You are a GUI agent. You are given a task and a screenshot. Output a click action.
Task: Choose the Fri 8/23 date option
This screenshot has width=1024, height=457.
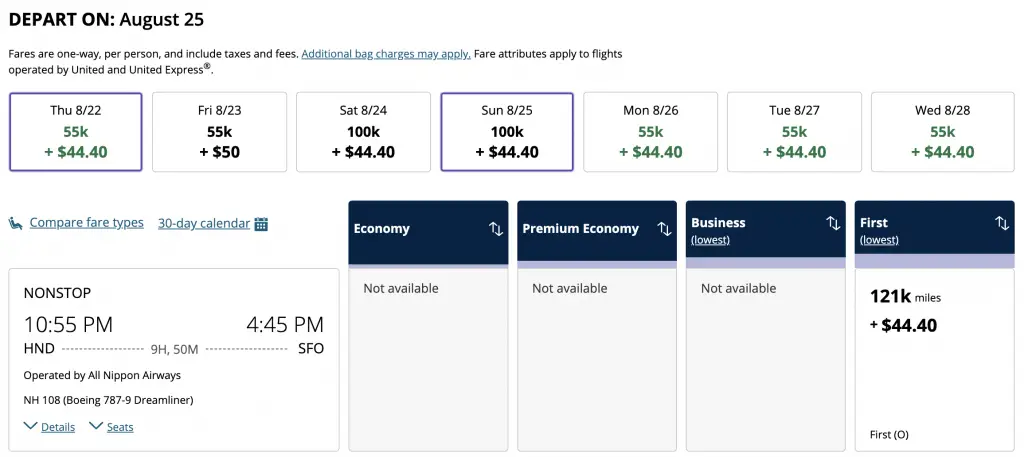coord(219,131)
